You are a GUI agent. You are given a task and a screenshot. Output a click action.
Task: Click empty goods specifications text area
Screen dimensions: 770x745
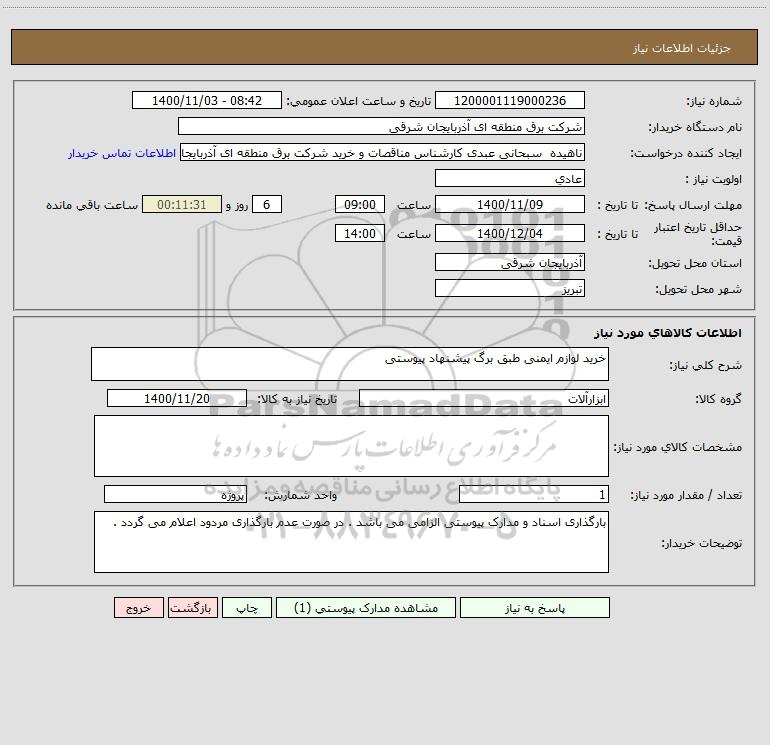point(351,446)
